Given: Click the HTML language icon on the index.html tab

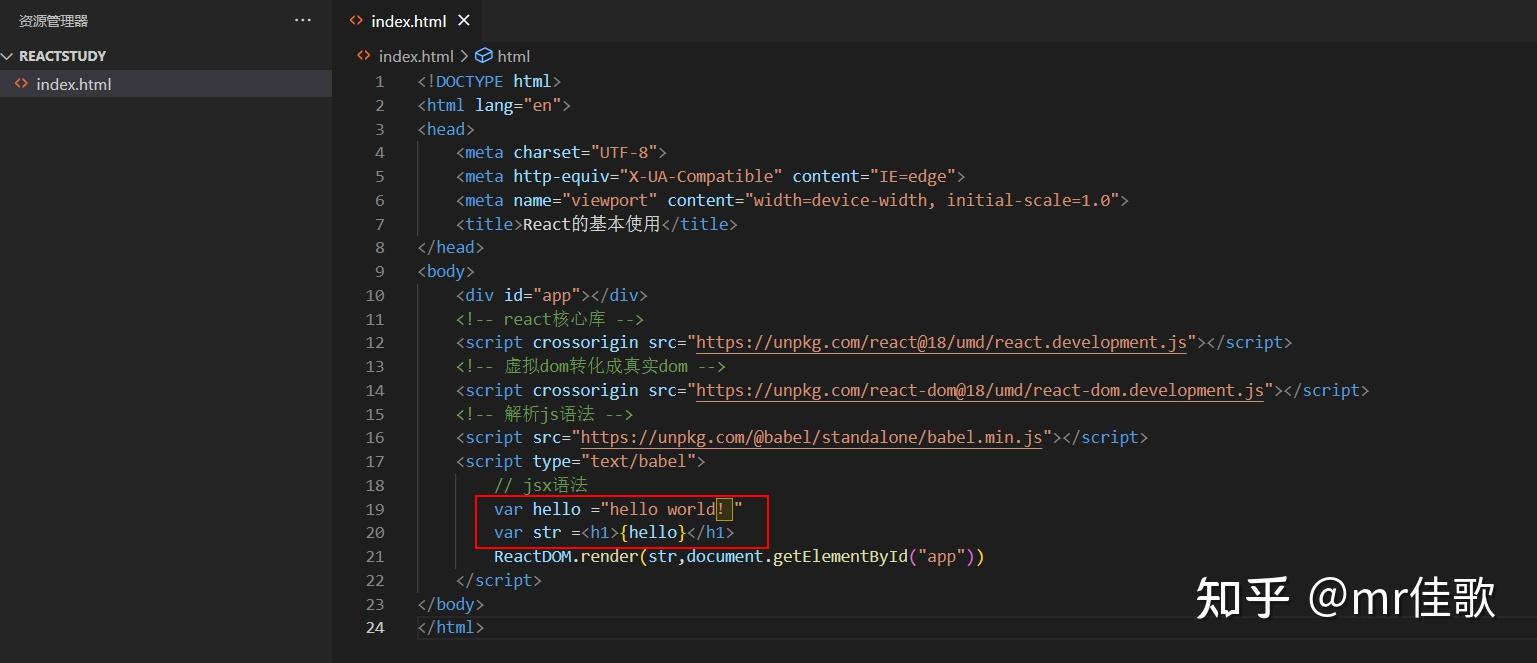Looking at the screenshot, I should coord(357,19).
